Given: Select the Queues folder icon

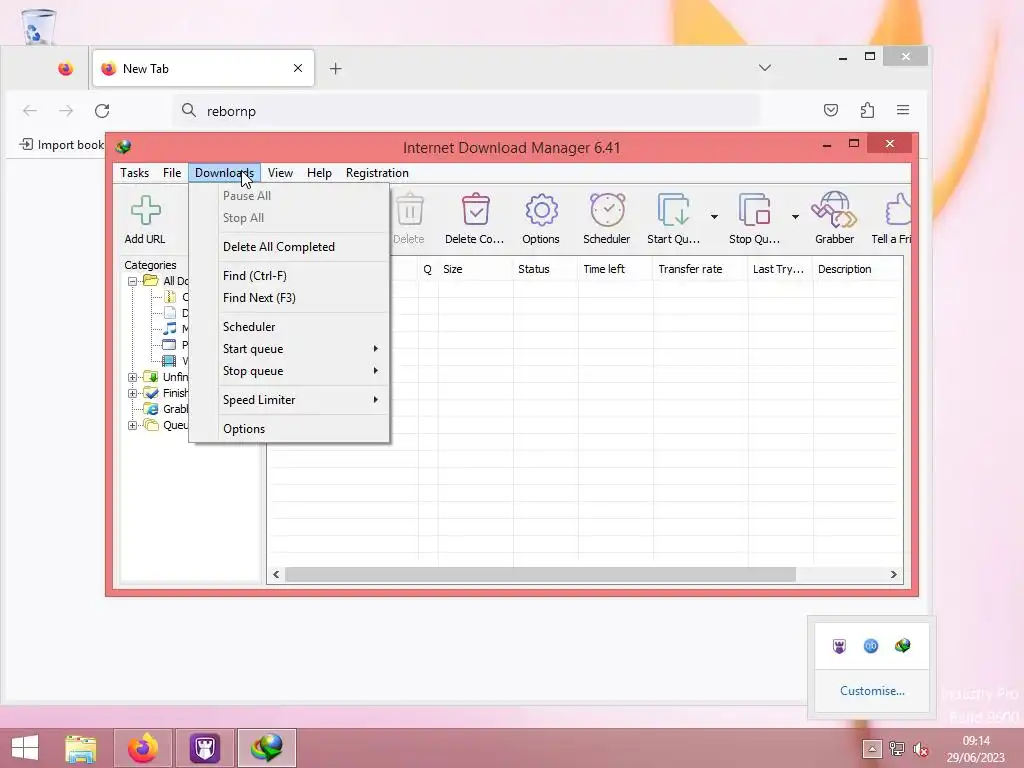Looking at the screenshot, I should pyautogui.click(x=151, y=425).
